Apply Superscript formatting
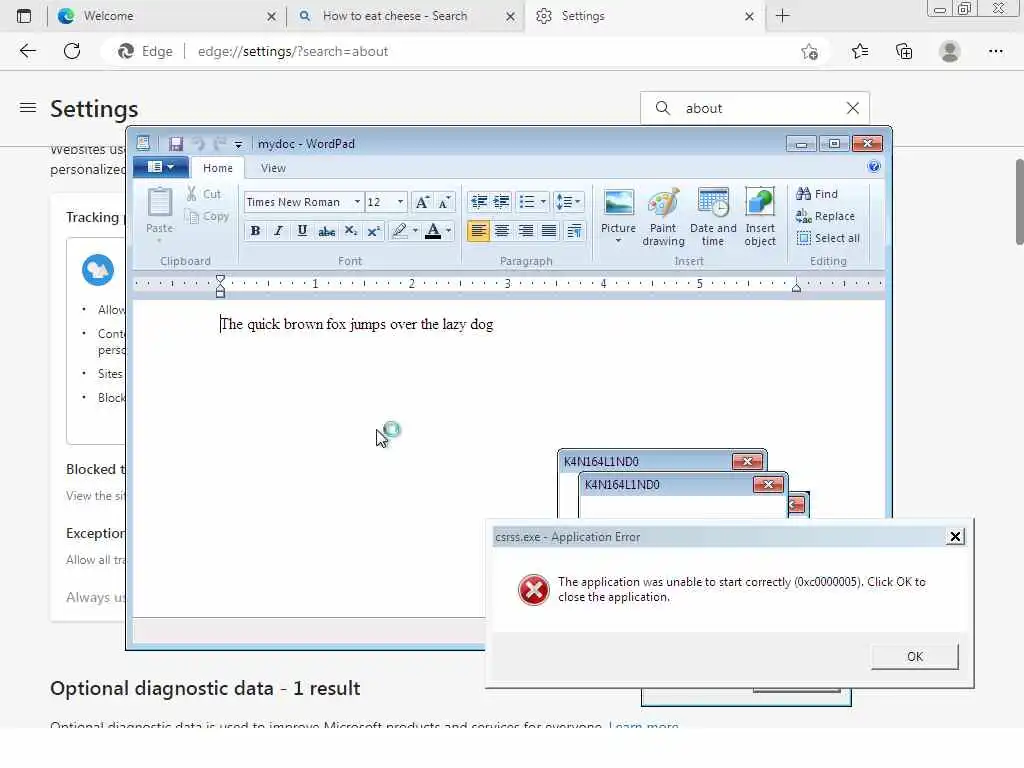The height and width of the screenshot is (768, 1024). (374, 231)
